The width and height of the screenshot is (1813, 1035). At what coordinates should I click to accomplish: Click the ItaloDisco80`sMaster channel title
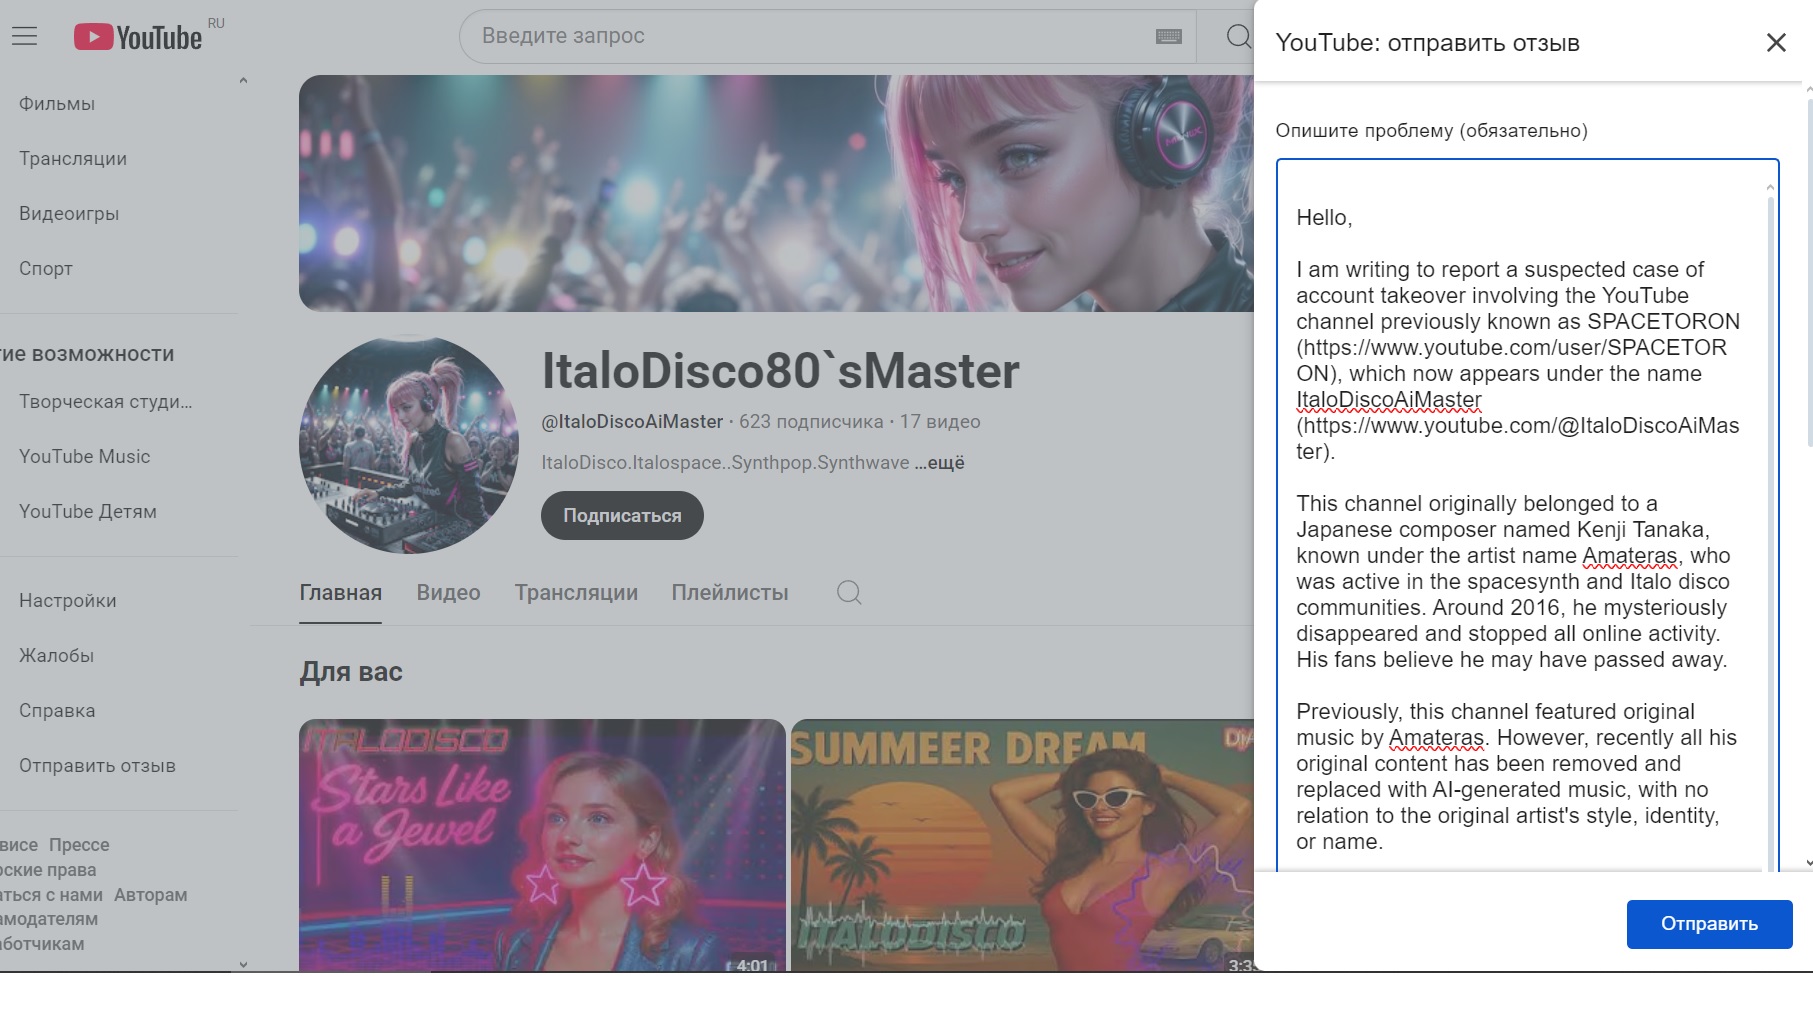[x=781, y=371]
